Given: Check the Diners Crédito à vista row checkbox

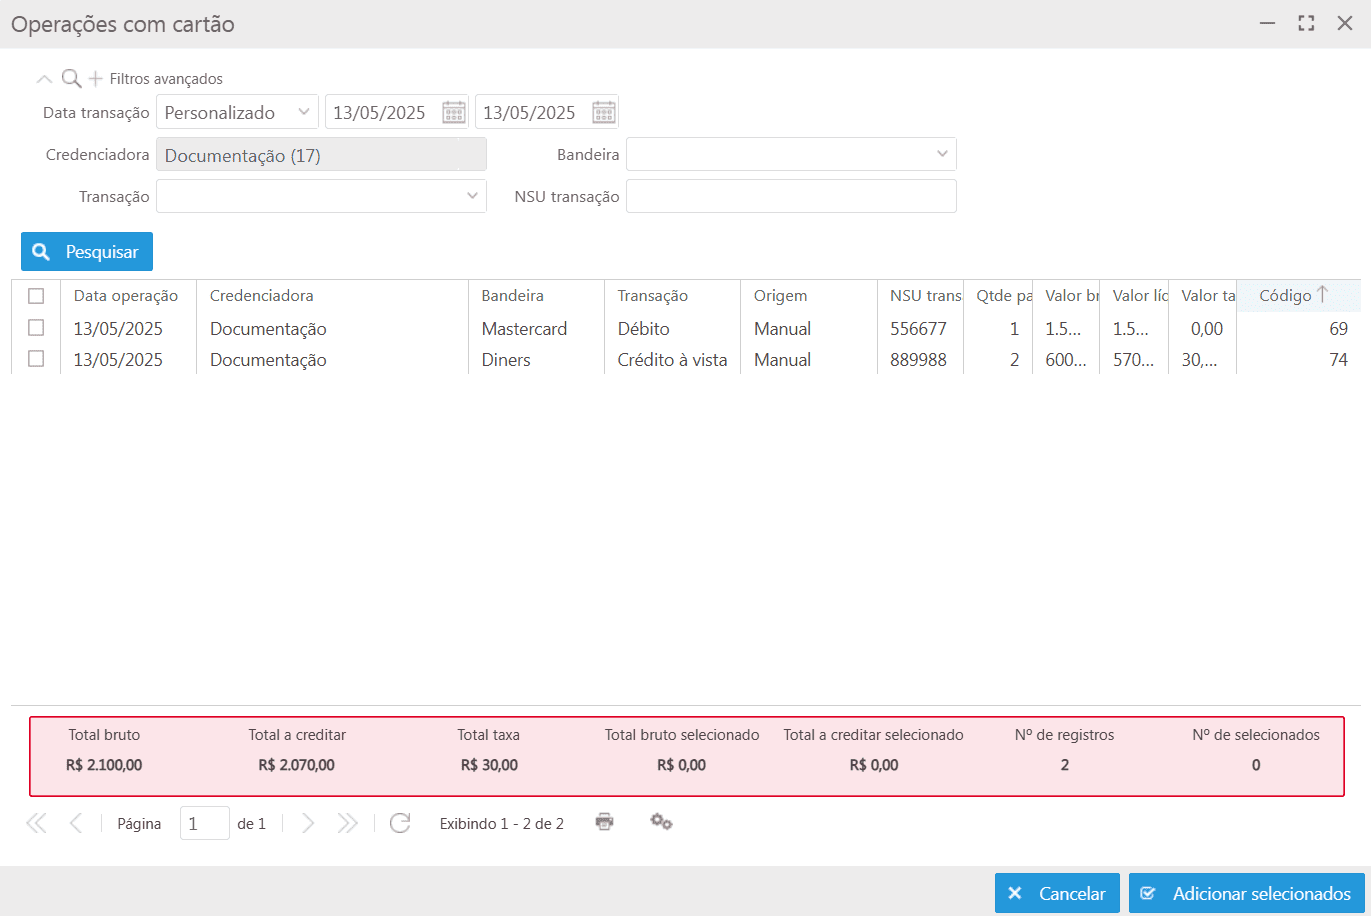Looking at the screenshot, I should tap(36, 360).
